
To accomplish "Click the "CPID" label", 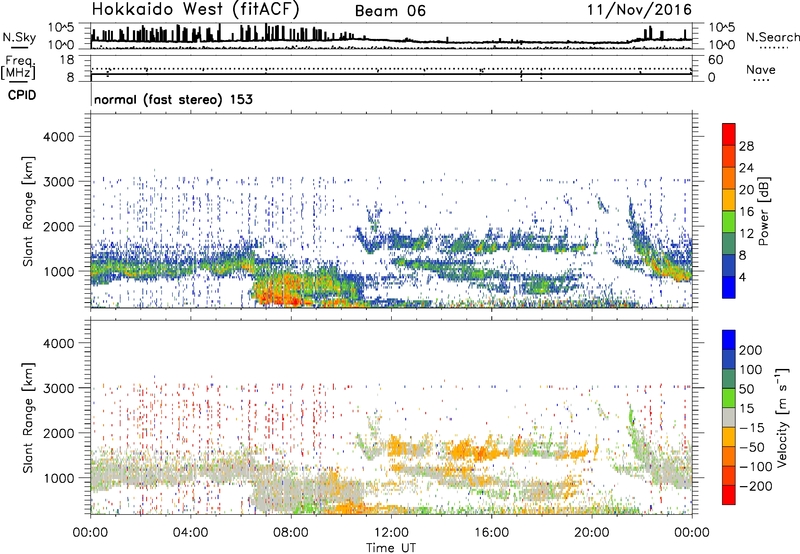I will tap(22, 95).
